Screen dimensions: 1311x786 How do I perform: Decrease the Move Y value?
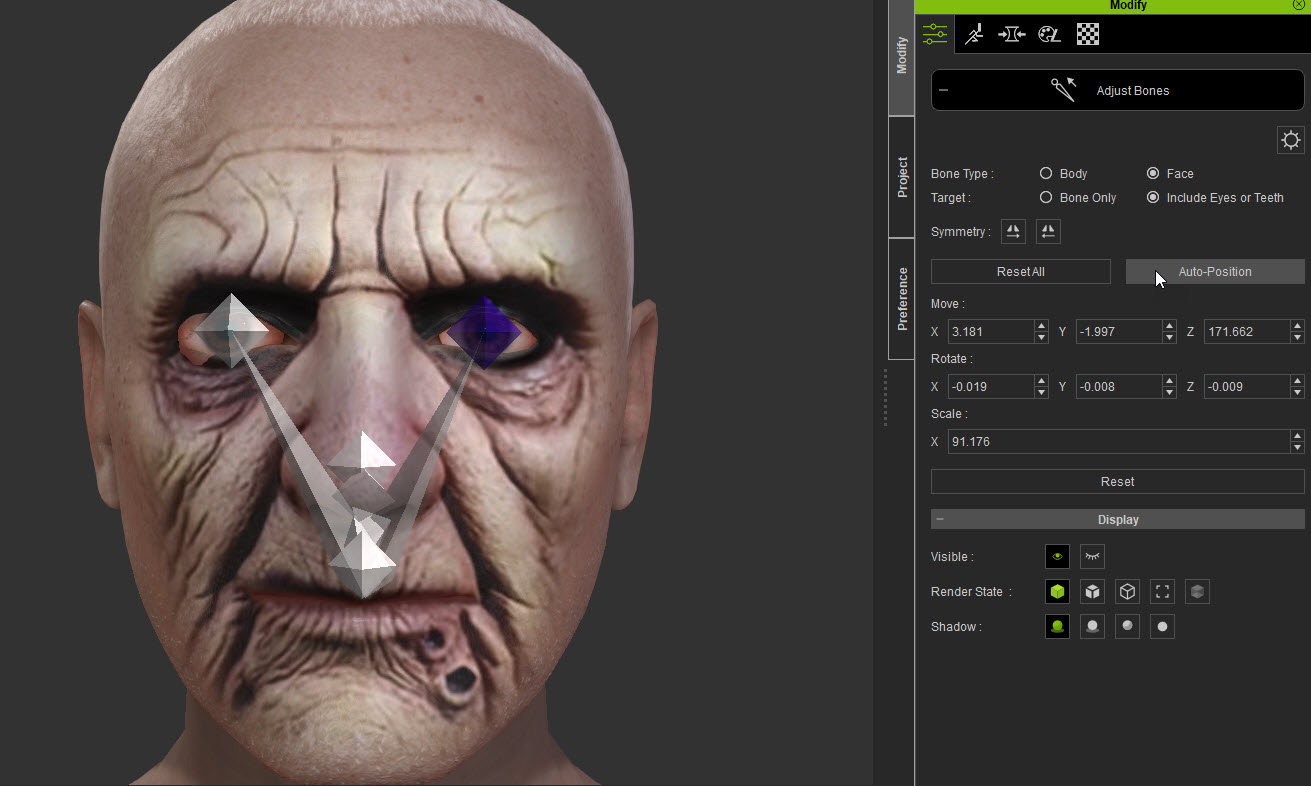1169,337
